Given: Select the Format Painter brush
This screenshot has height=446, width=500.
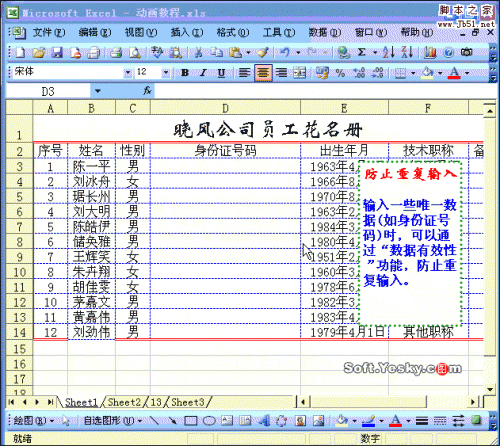Looking at the screenshot, I should pyautogui.click(x=263, y=52).
